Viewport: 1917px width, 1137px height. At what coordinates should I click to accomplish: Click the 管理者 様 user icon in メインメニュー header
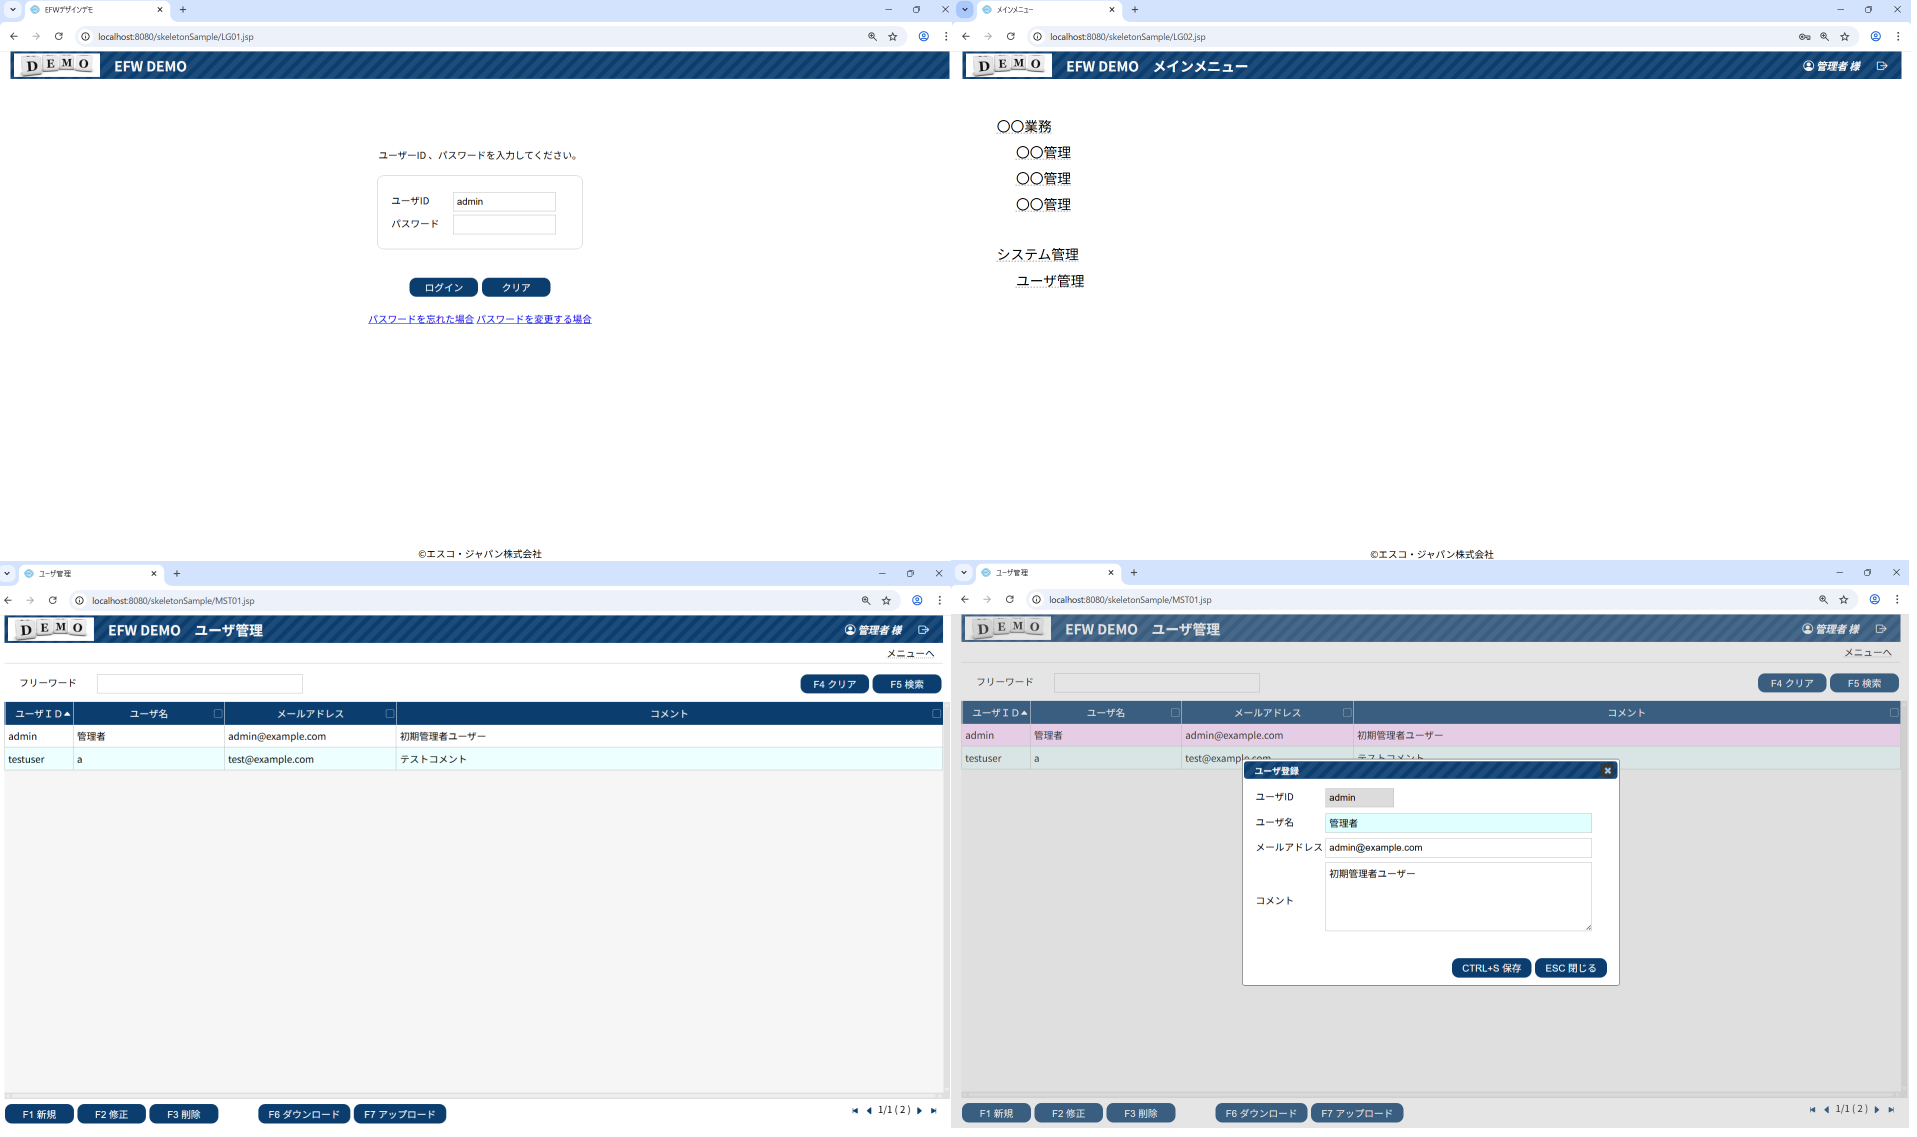click(1808, 66)
